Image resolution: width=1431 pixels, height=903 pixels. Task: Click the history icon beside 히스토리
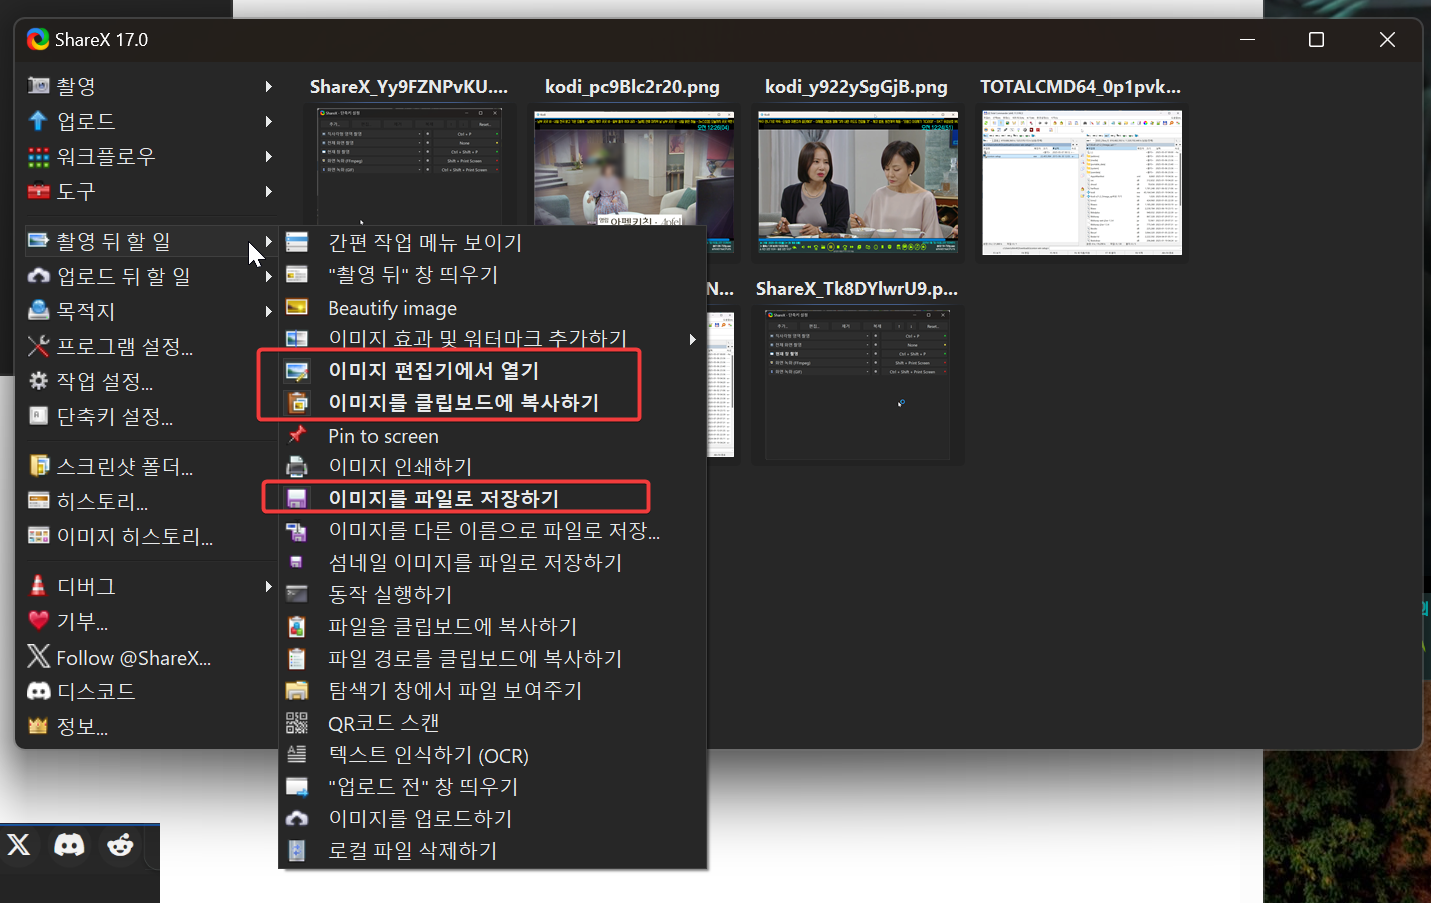click(x=38, y=501)
